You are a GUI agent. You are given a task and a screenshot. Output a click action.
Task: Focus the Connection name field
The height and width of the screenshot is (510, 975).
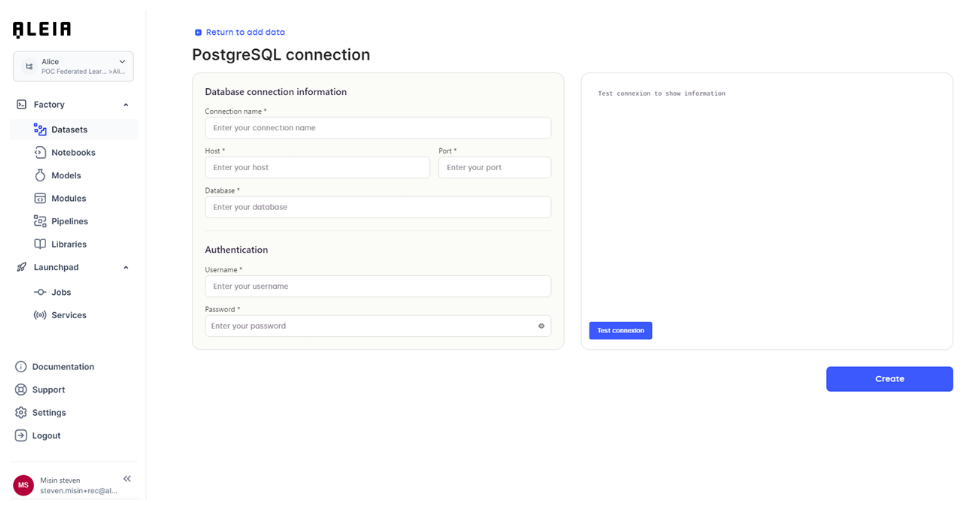378,128
